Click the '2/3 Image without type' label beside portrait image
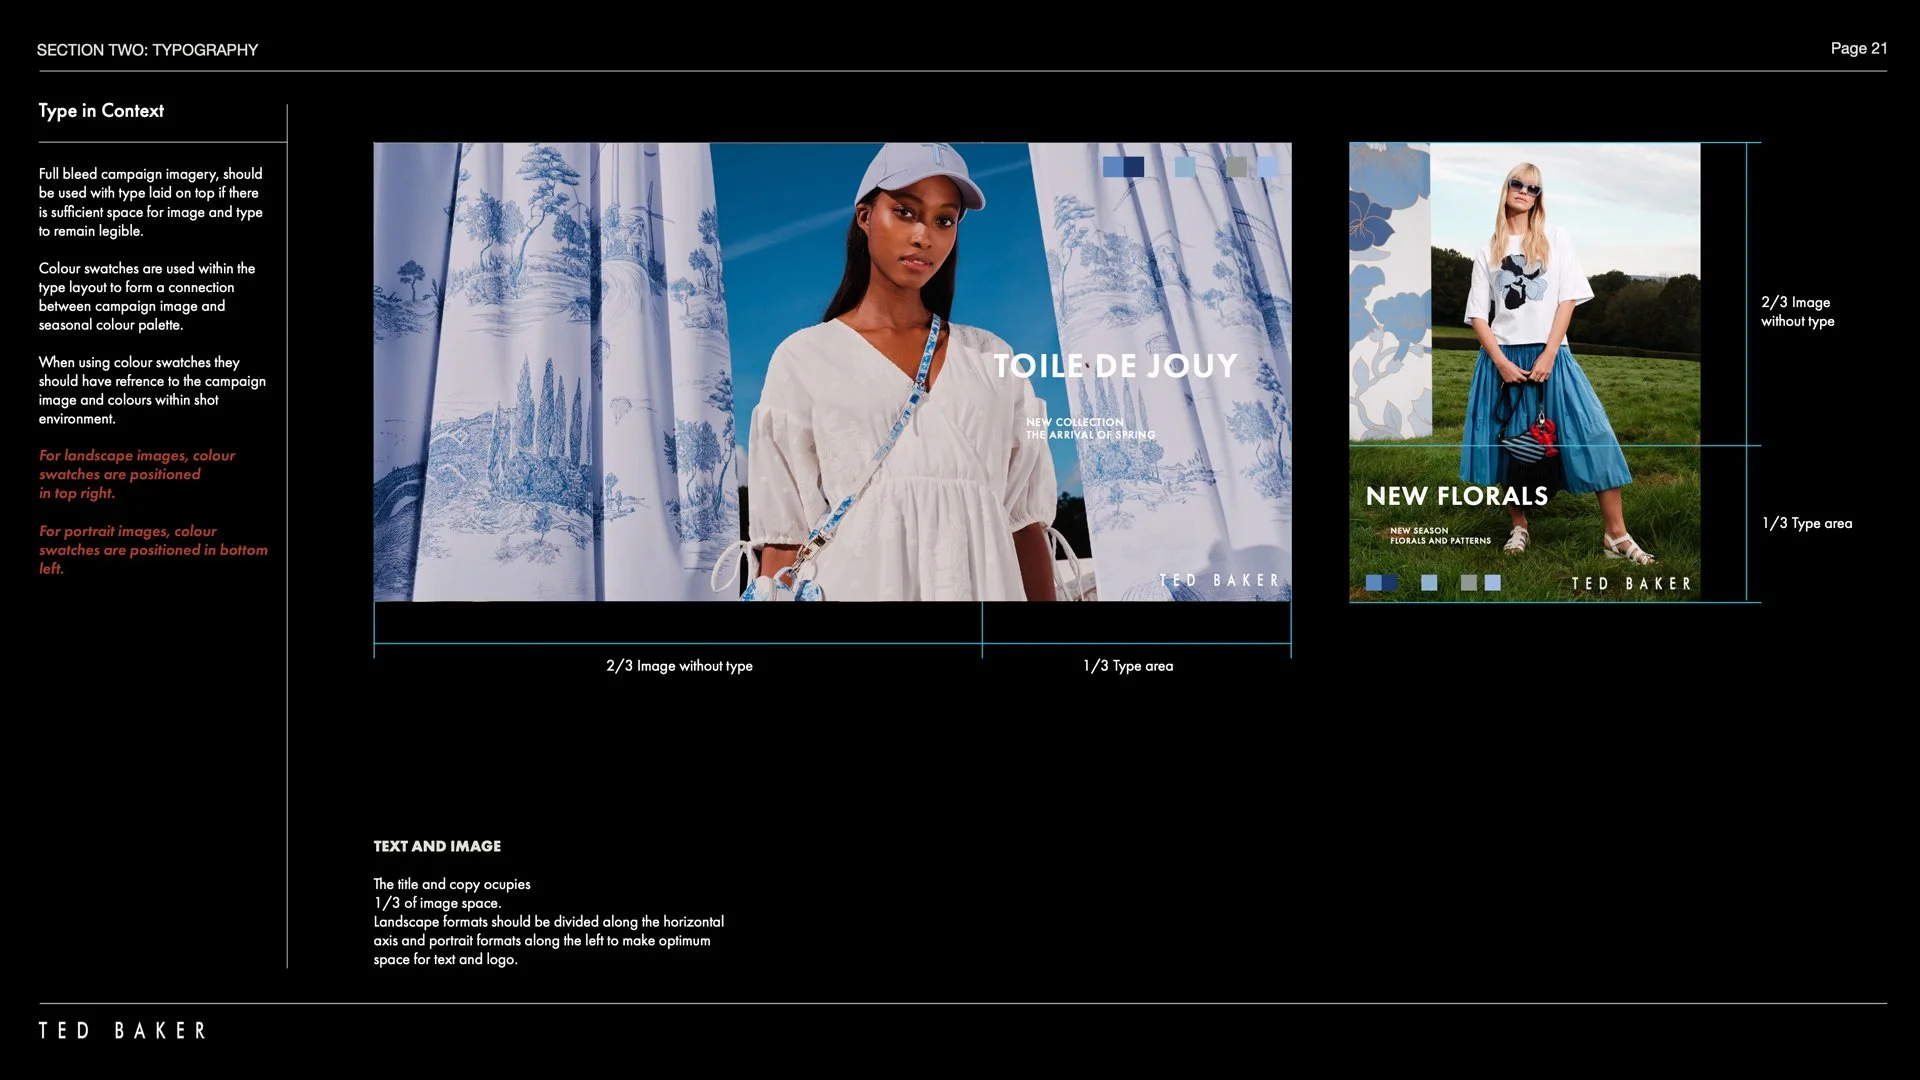The height and width of the screenshot is (1080, 1920). click(1797, 312)
